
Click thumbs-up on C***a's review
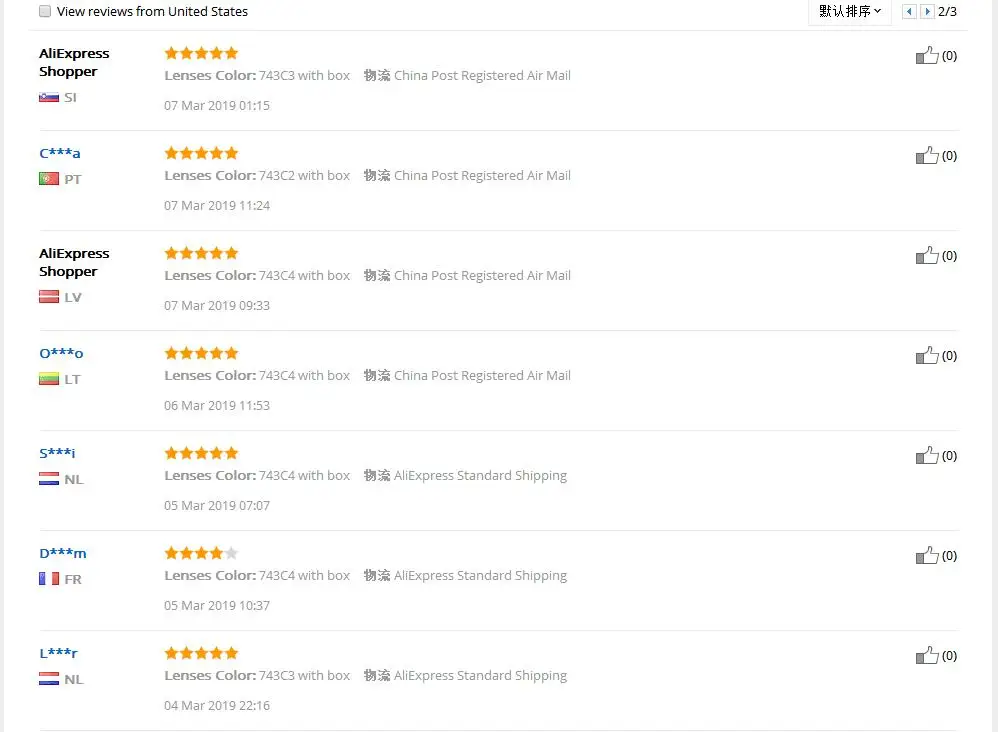click(927, 155)
